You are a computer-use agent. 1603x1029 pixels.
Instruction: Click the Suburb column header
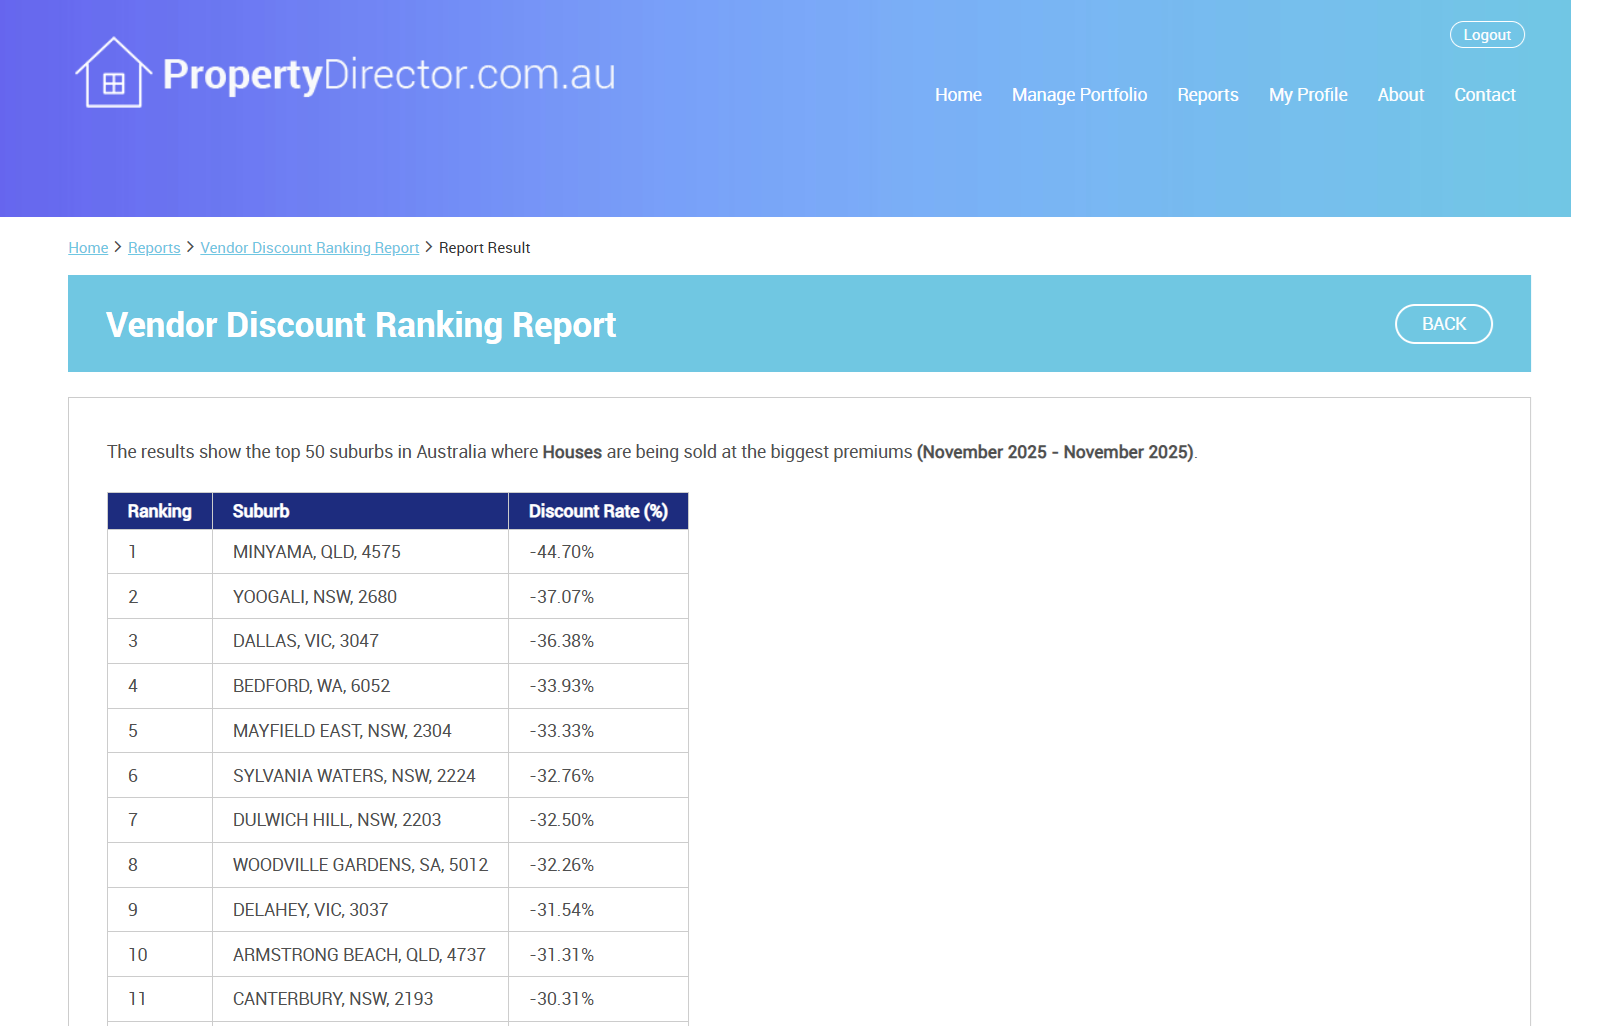pyautogui.click(x=261, y=511)
